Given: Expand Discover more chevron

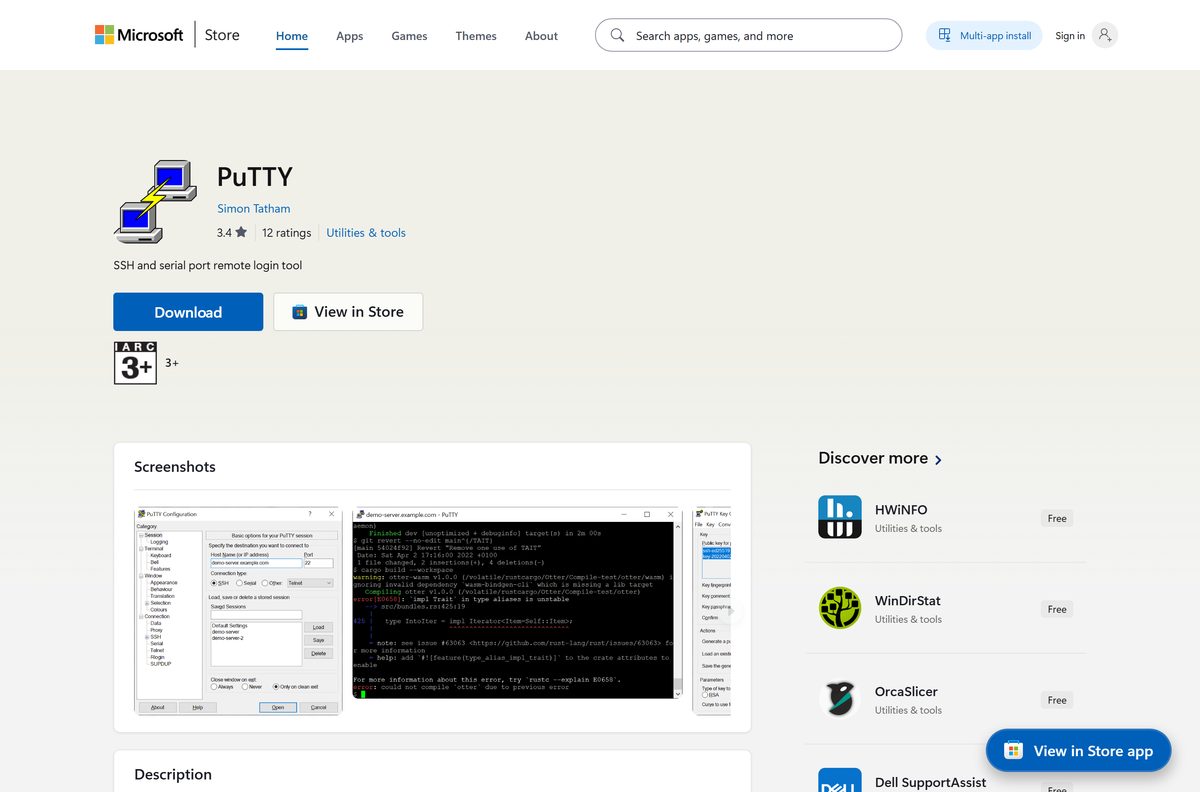Looking at the screenshot, I should point(938,459).
